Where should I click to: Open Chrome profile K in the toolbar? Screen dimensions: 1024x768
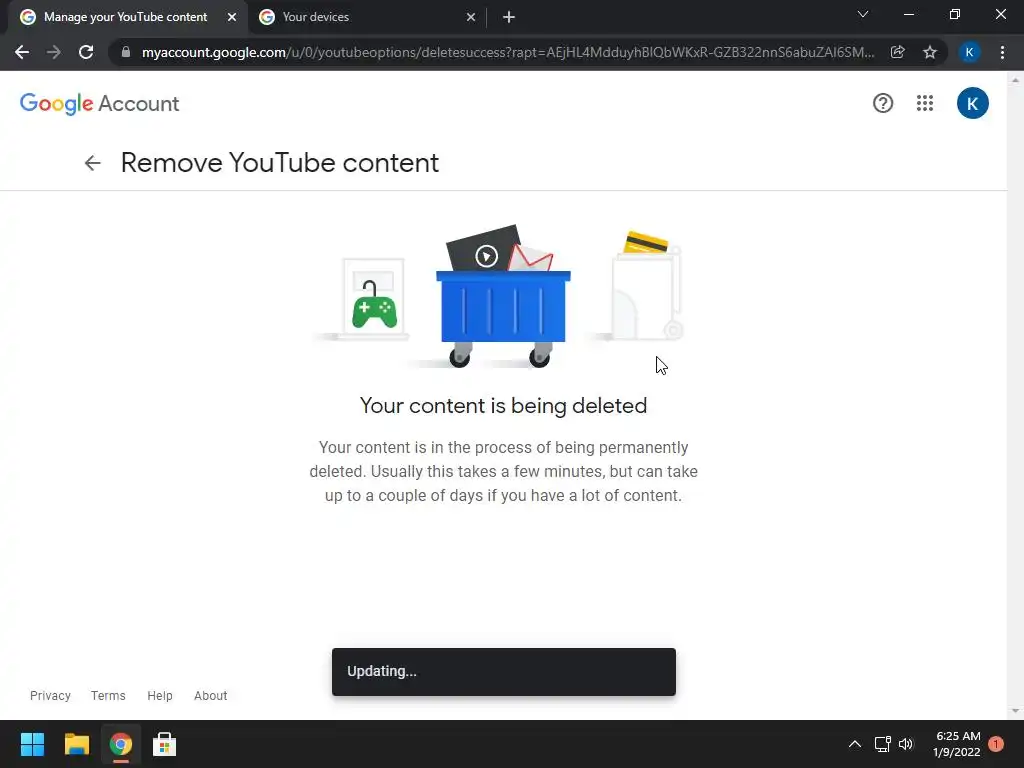point(969,52)
